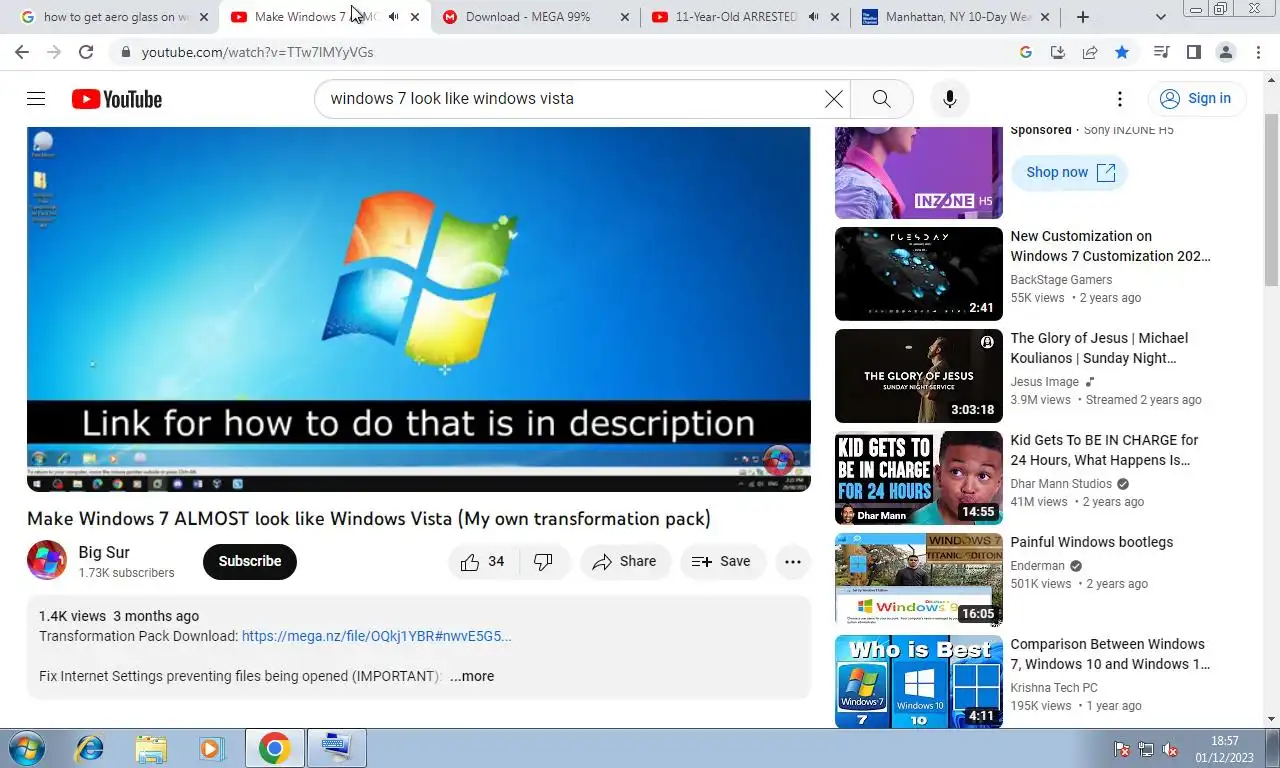Open Enderman channel name
1280x768 pixels.
coord(1037,566)
